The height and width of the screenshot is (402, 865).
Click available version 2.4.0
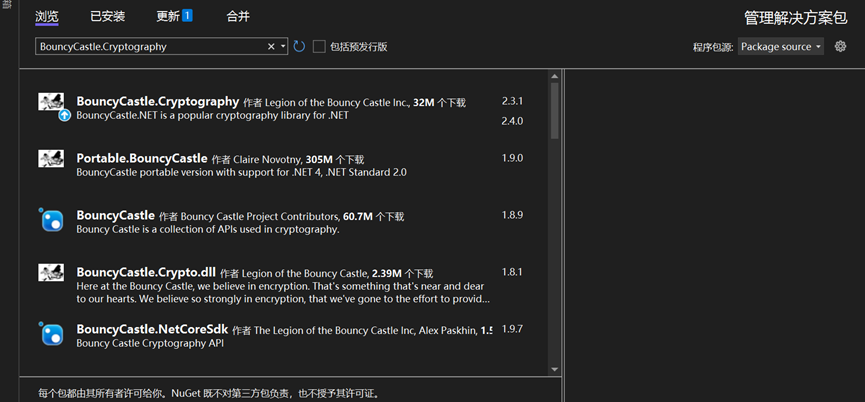click(x=512, y=121)
